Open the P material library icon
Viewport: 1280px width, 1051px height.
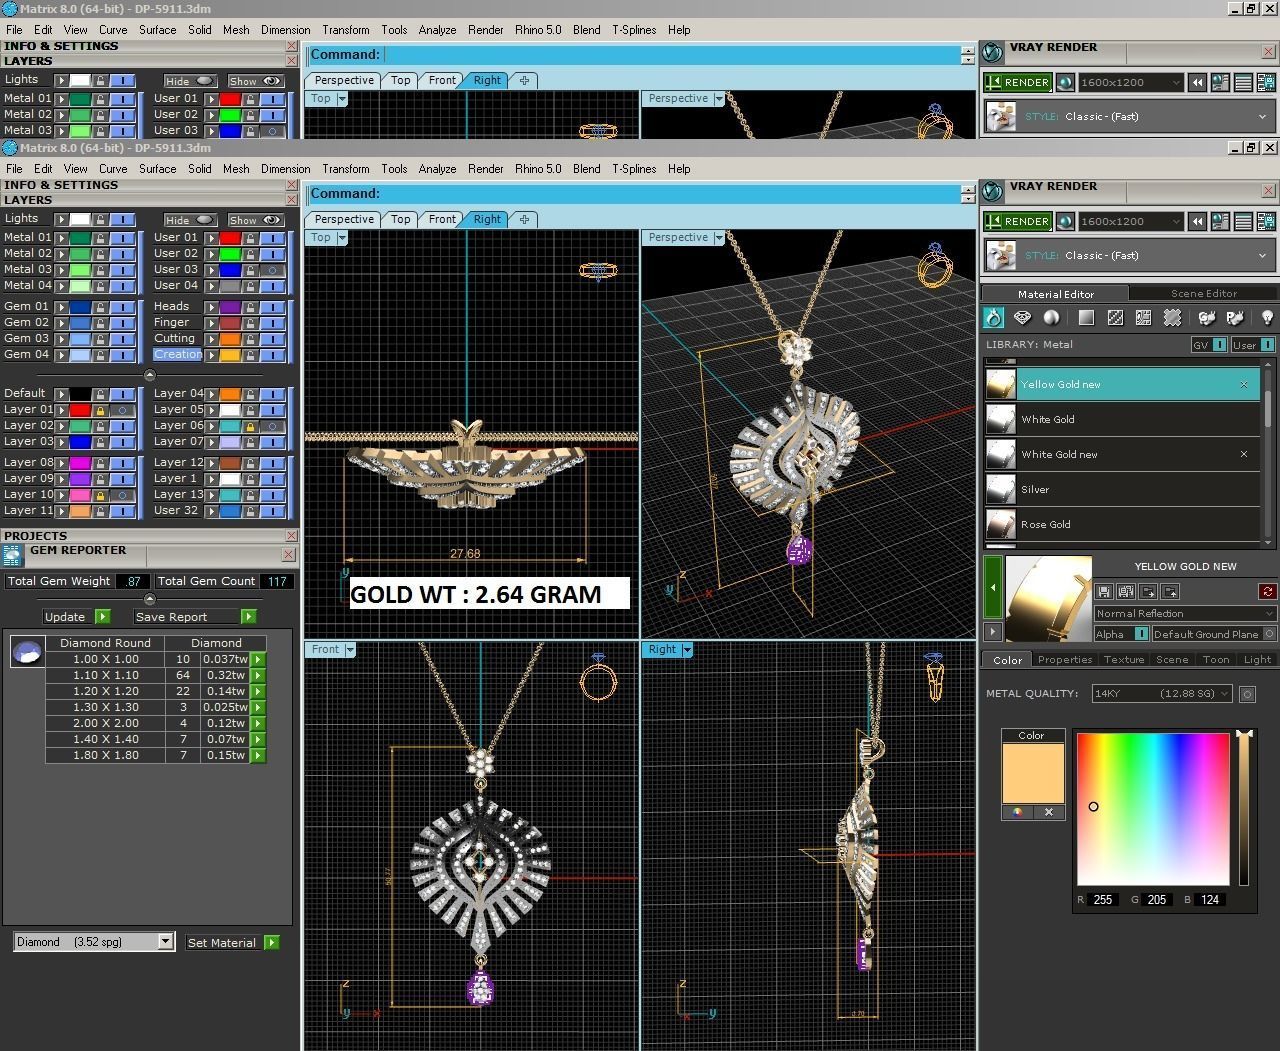tap(1236, 318)
